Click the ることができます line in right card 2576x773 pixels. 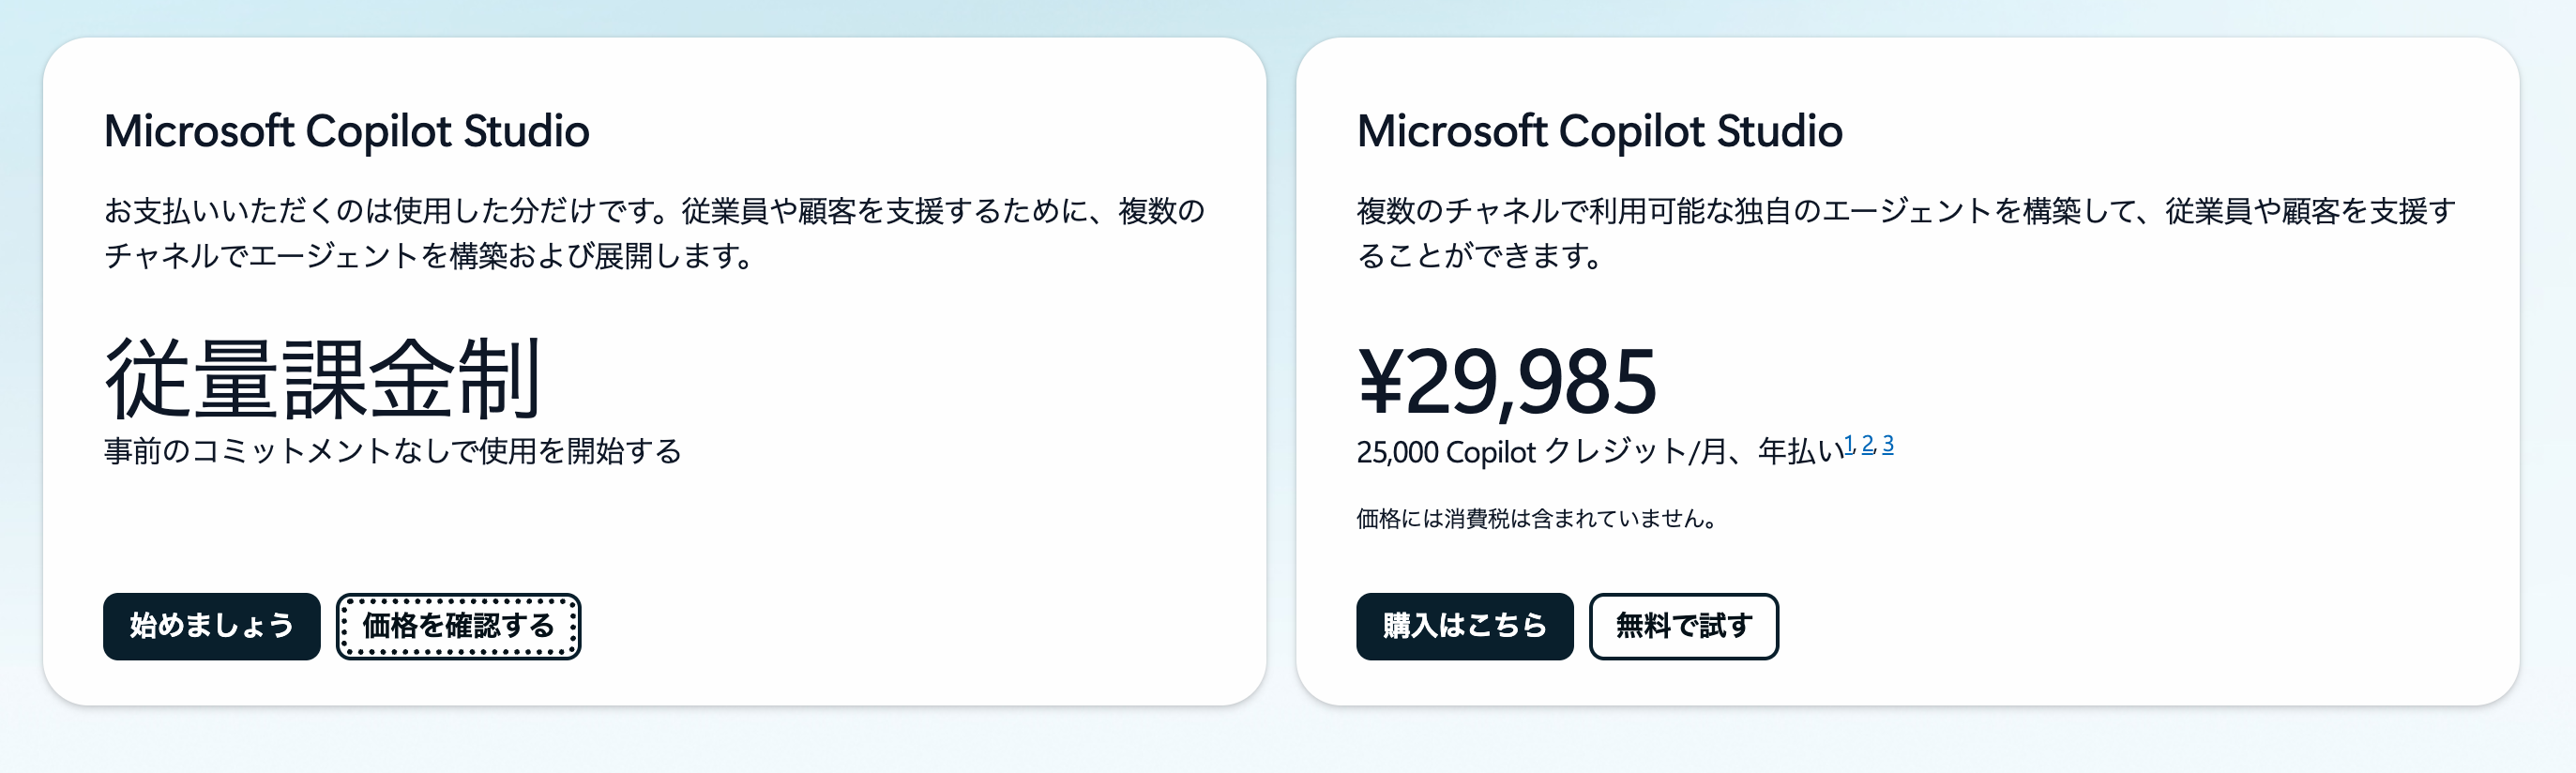1478,256
